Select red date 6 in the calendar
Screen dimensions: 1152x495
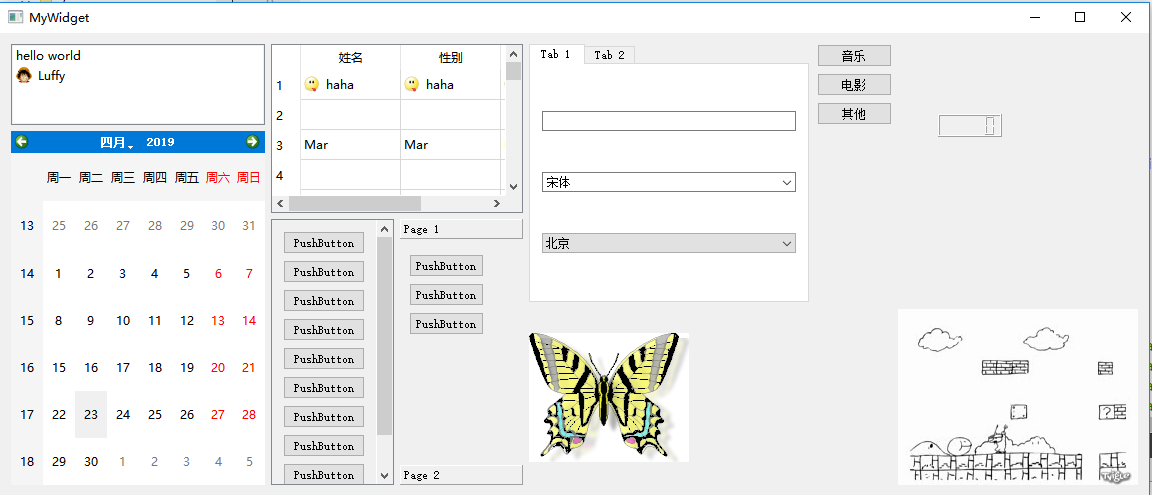218,273
